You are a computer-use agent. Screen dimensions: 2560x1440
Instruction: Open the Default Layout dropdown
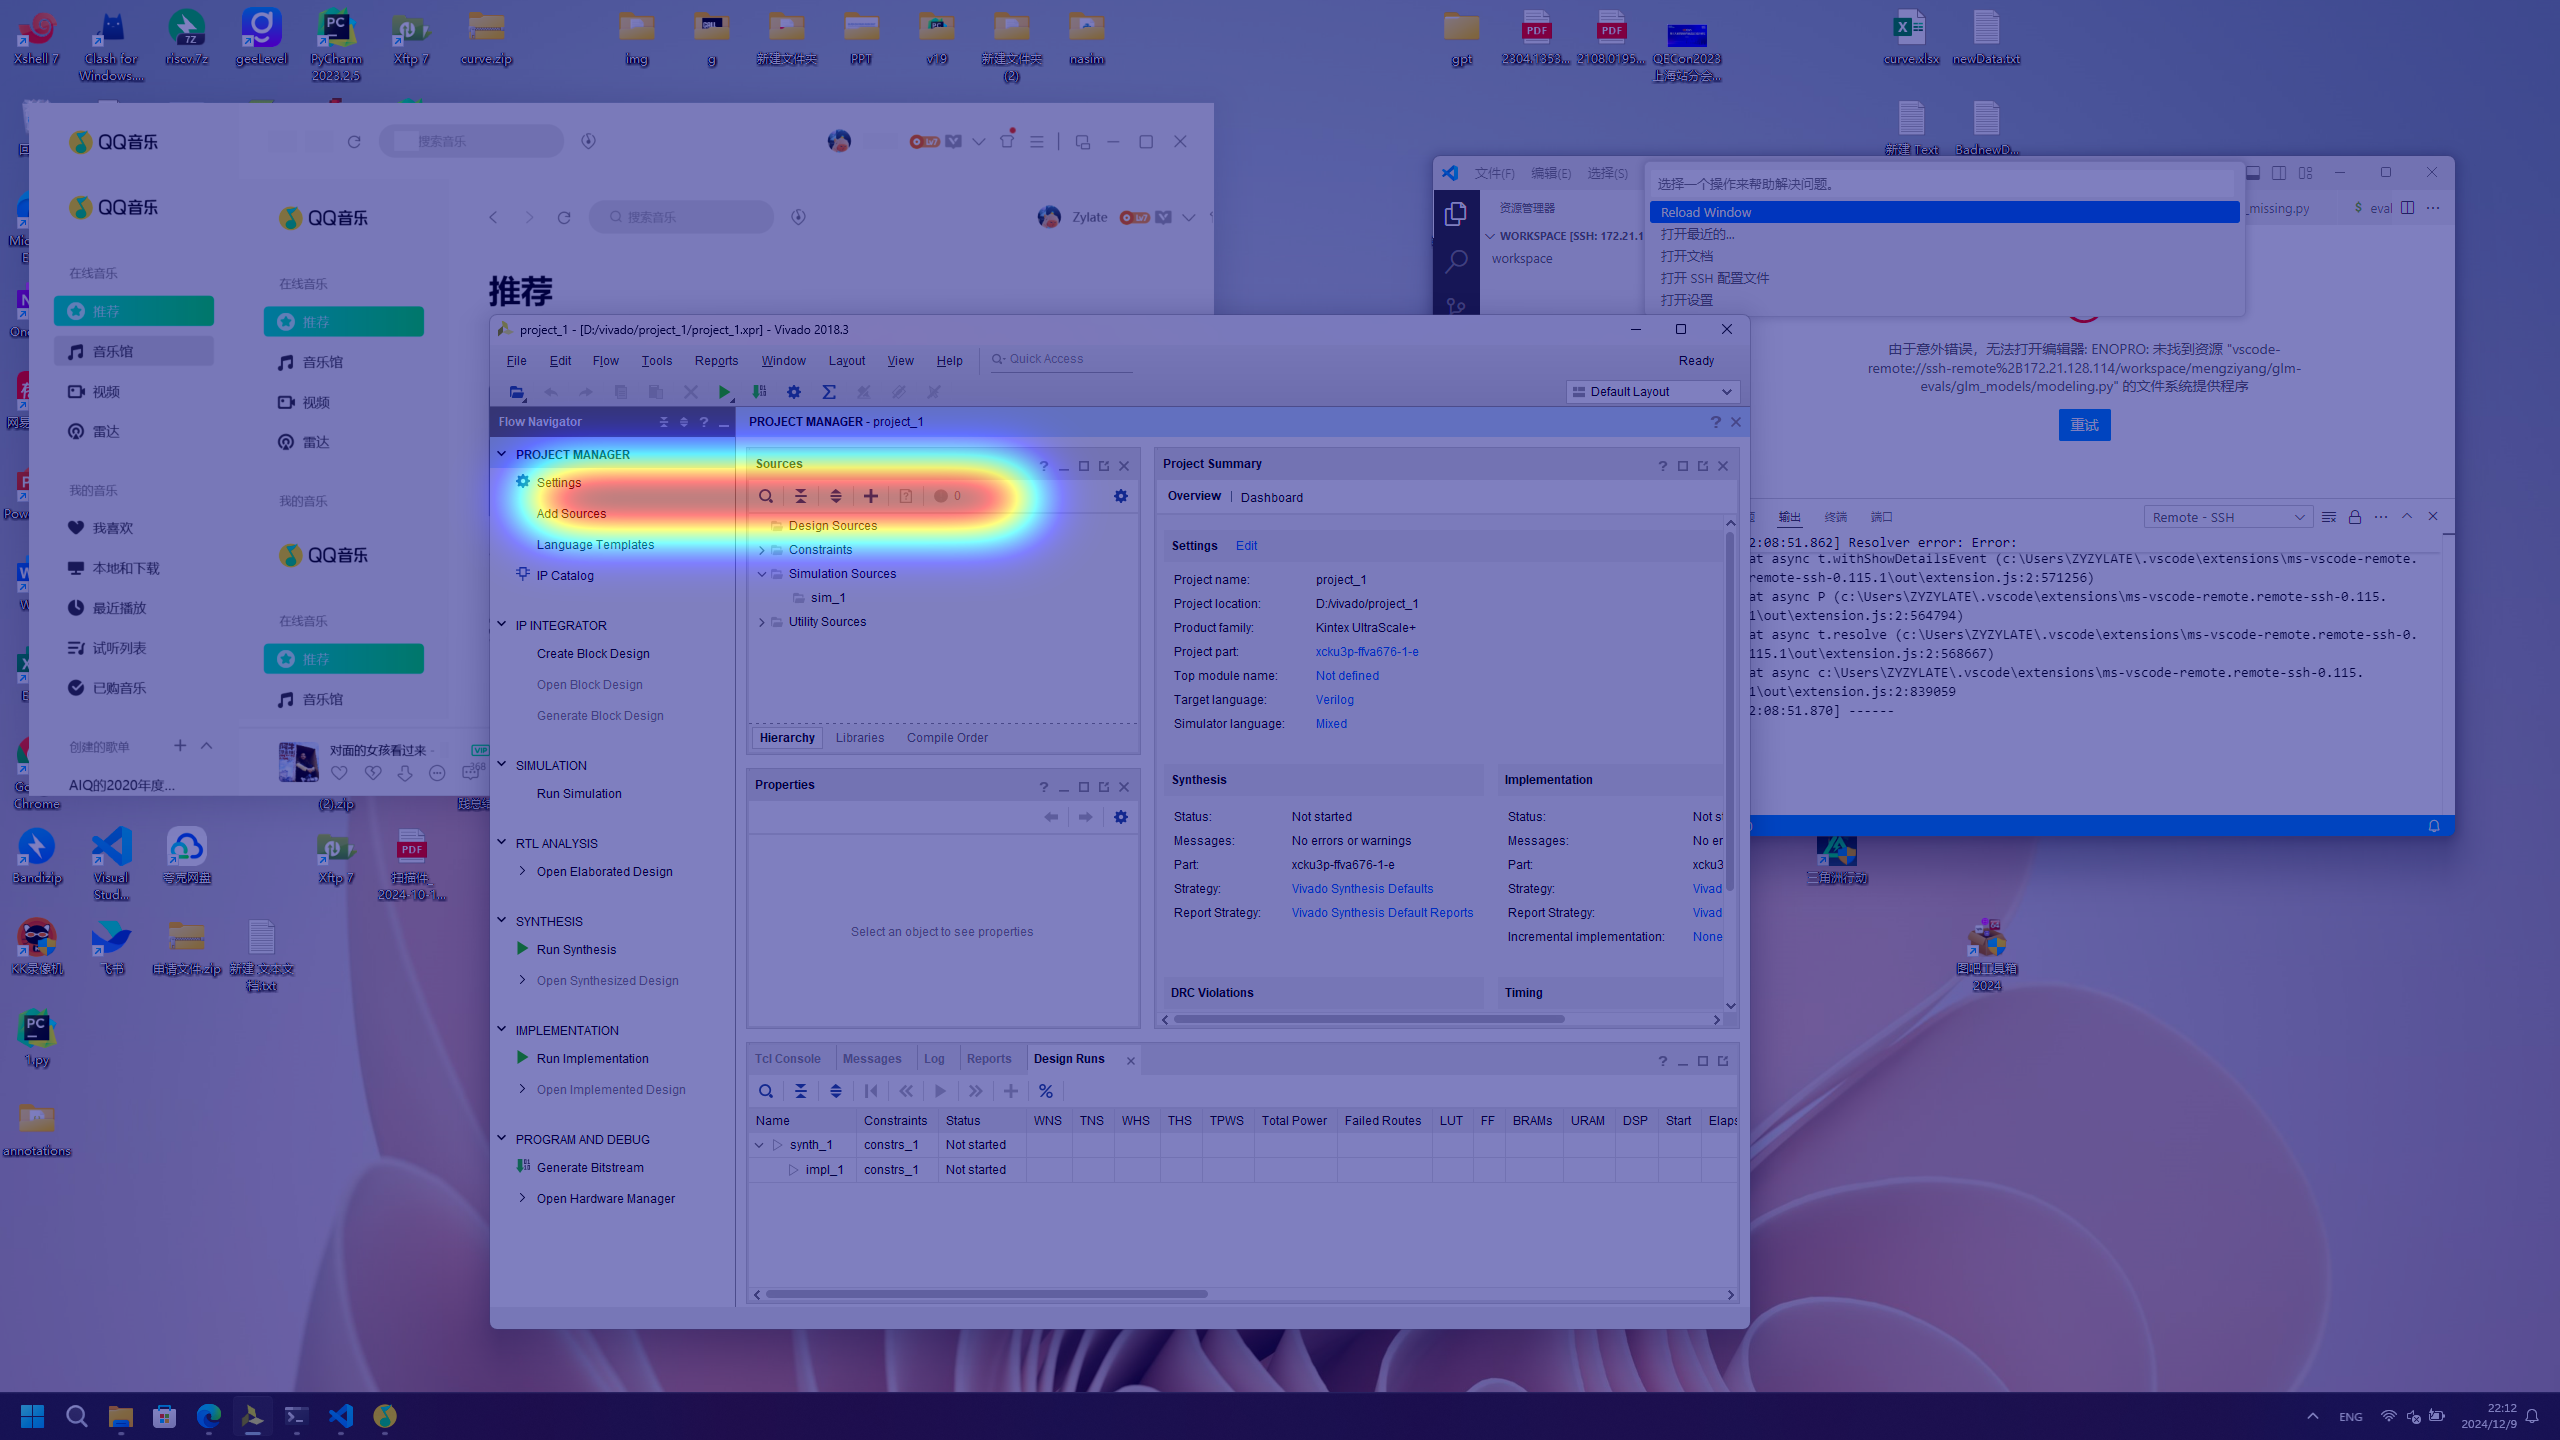(x=1652, y=392)
